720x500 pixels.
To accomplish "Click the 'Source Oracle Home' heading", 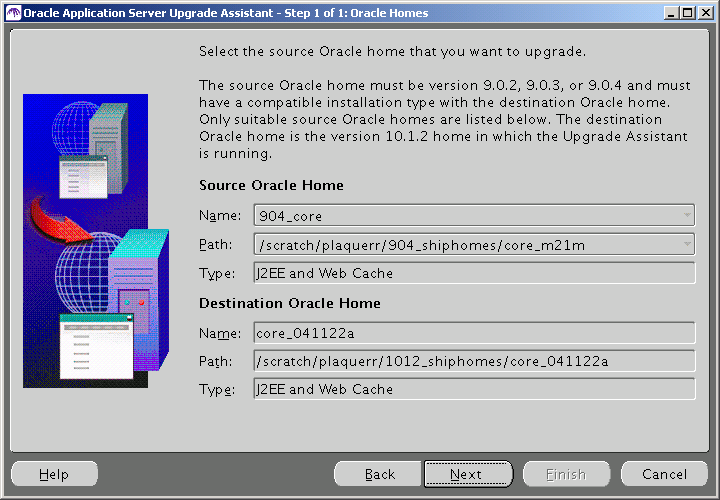I will [271, 185].
